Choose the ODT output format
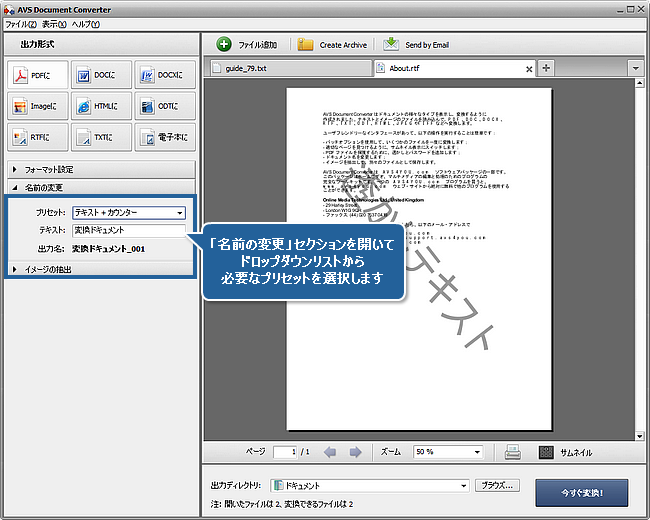The image size is (650, 520). [x=162, y=106]
